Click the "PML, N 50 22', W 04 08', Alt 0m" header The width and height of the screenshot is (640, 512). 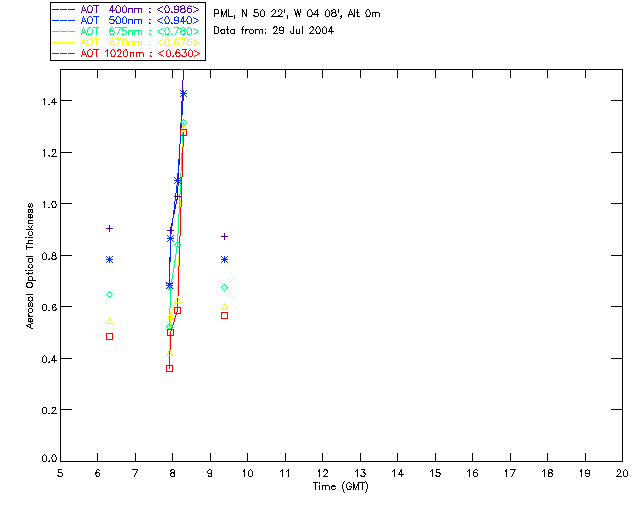297,14
